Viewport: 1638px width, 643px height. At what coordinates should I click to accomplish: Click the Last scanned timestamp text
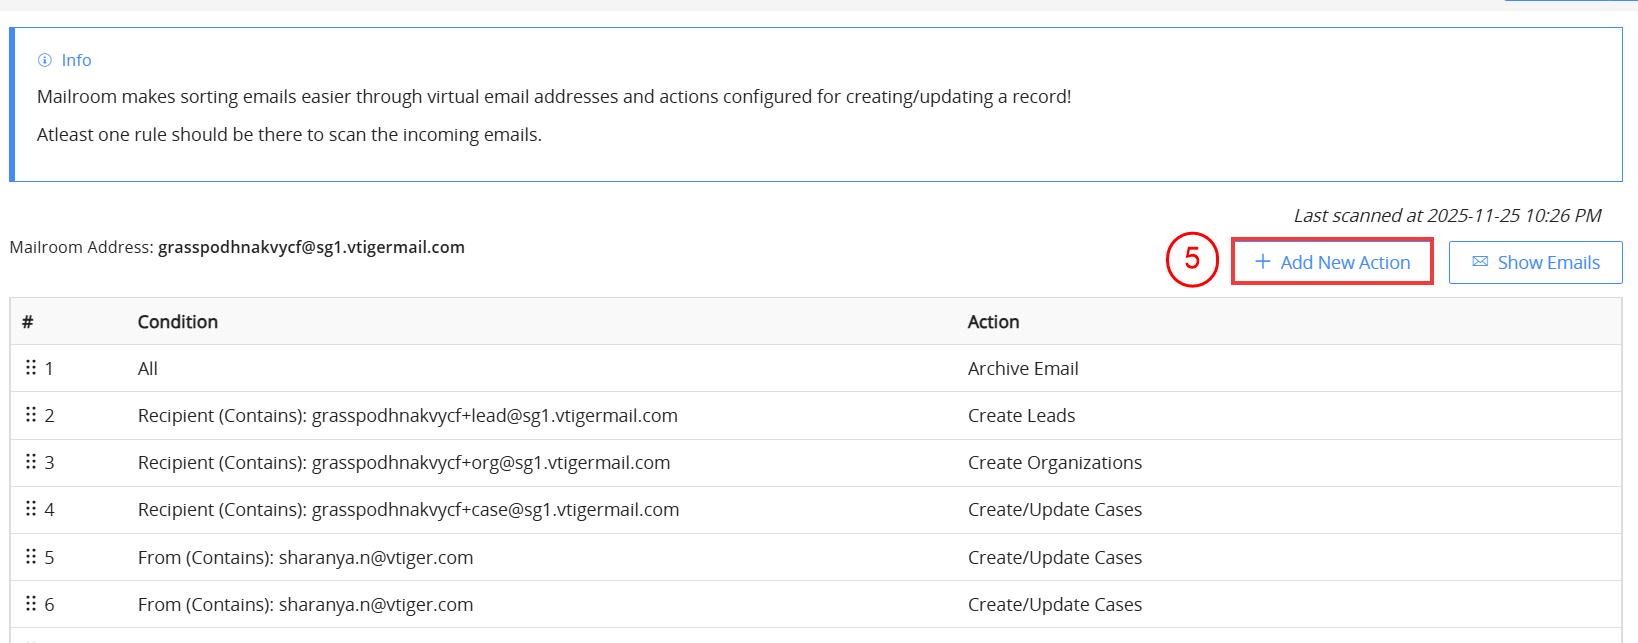[x=1447, y=216]
